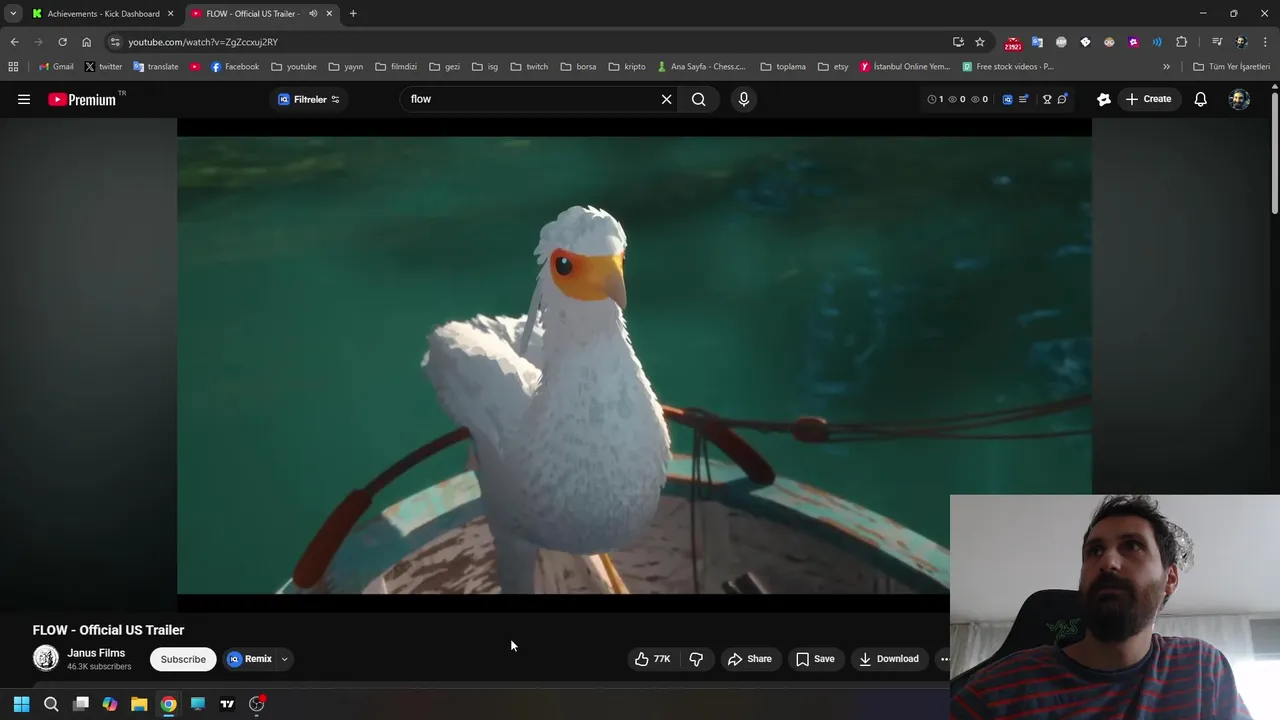This screenshot has width=1280, height=720.
Task: Start voice search with microphone
Action: click(743, 99)
